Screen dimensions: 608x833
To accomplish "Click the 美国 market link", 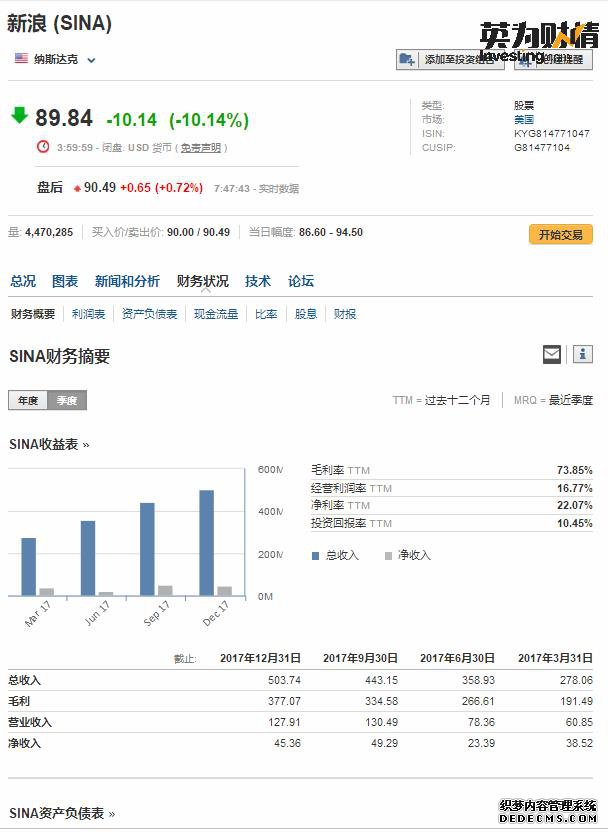I will [523, 120].
